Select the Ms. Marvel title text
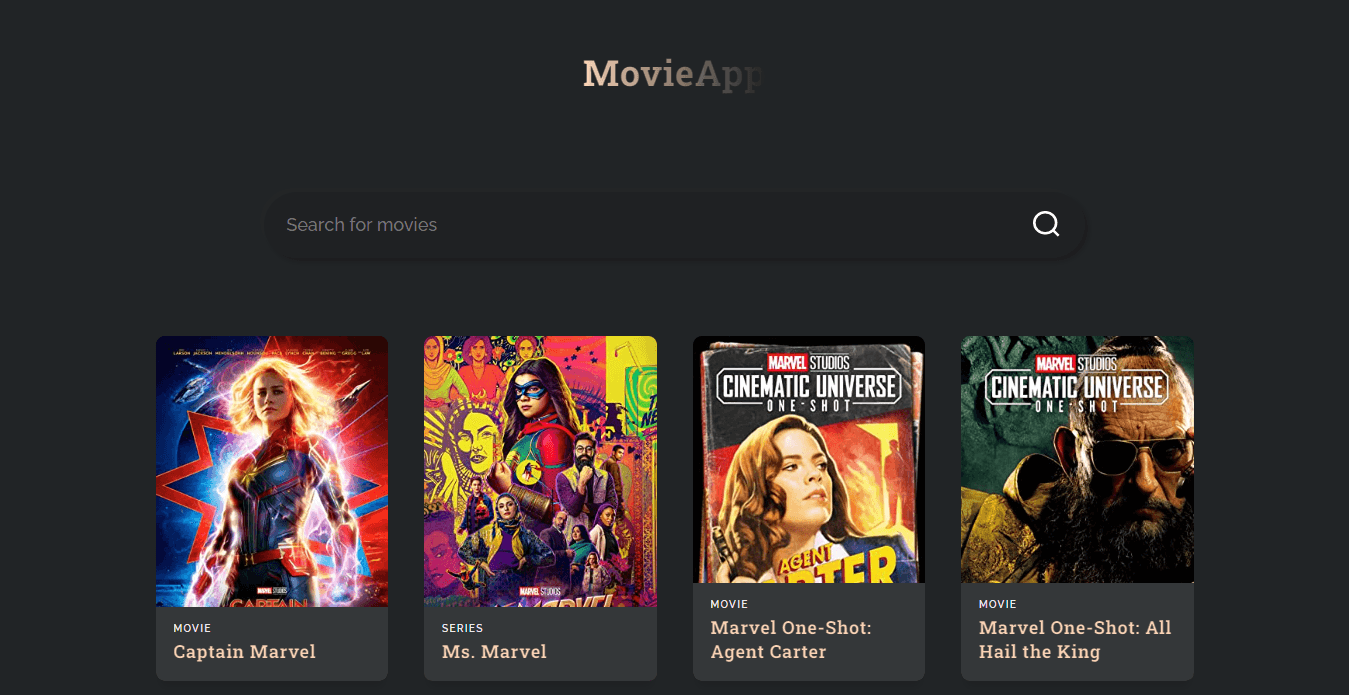Viewport: 1349px width, 695px height. 494,652
